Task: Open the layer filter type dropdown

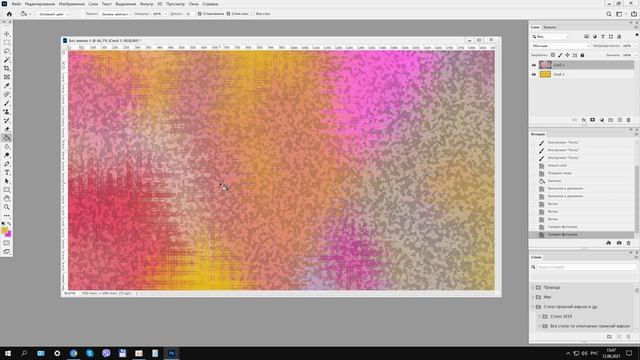Action: [x=550, y=37]
